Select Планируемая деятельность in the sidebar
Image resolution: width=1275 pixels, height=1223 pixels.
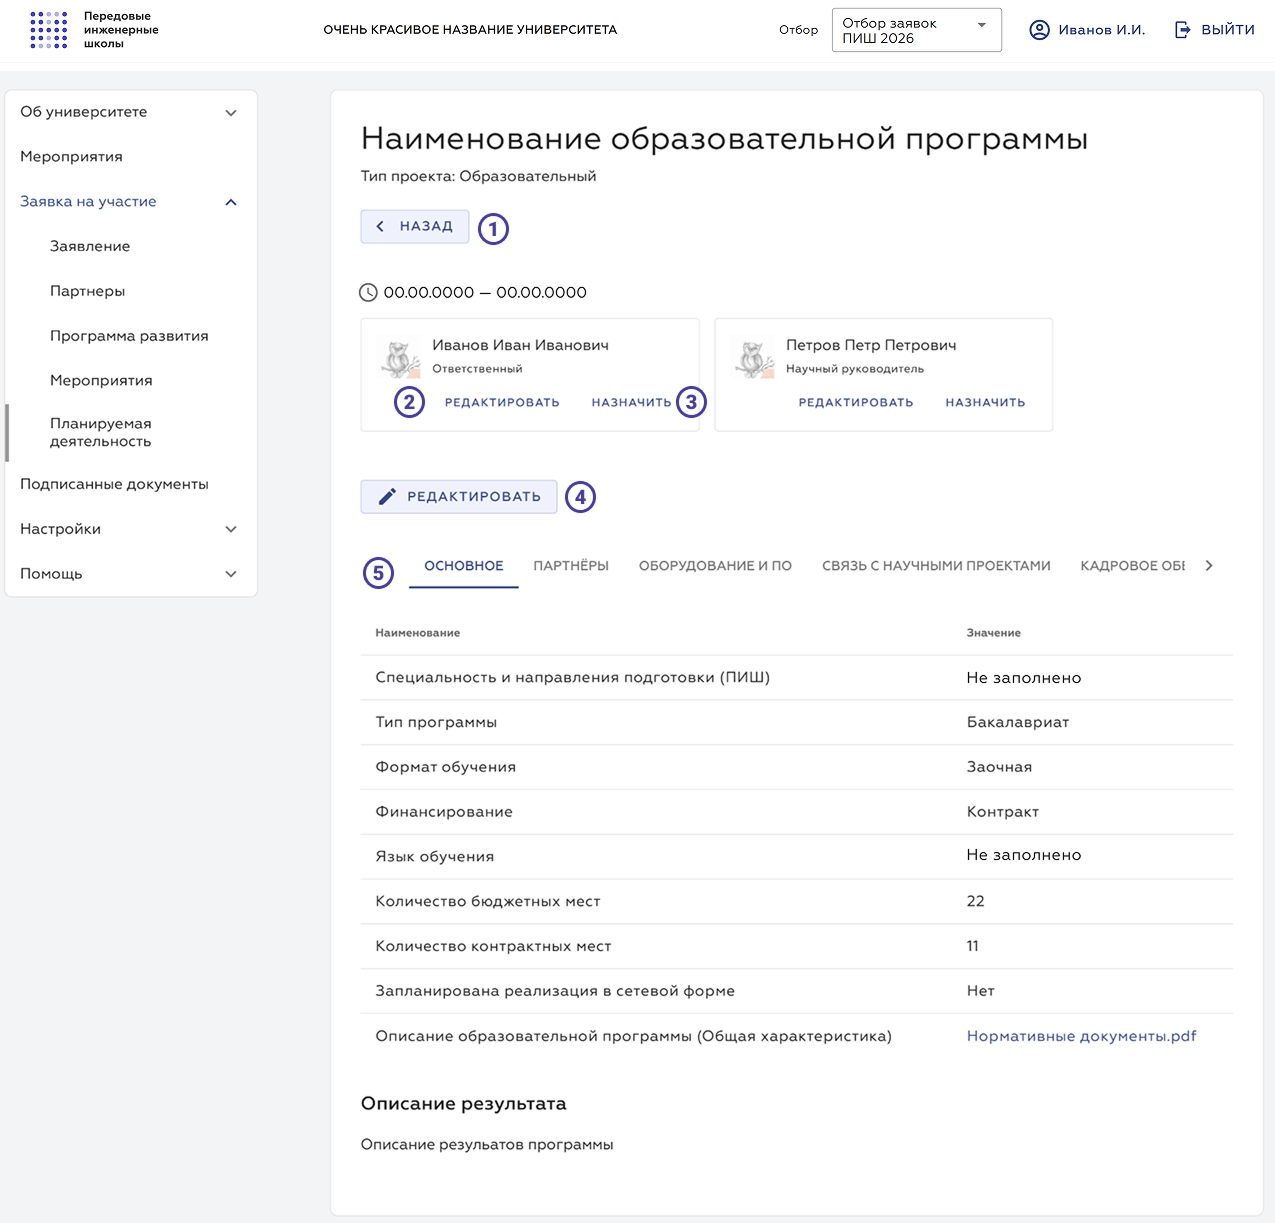coord(101,432)
